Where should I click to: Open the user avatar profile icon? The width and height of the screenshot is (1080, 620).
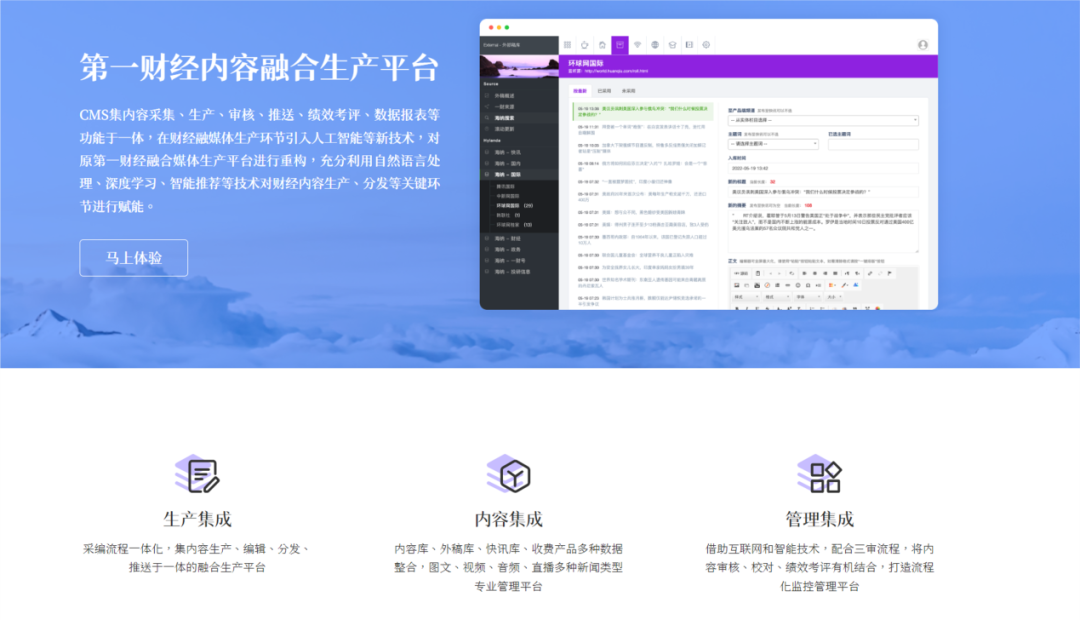coord(922,45)
